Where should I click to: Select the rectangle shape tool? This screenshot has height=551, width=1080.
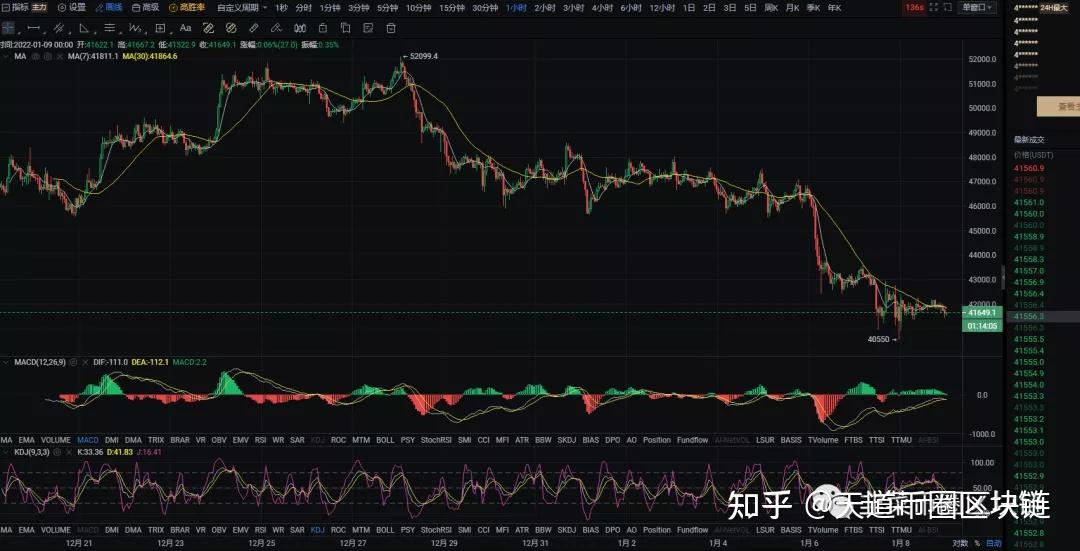[x=160, y=28]
